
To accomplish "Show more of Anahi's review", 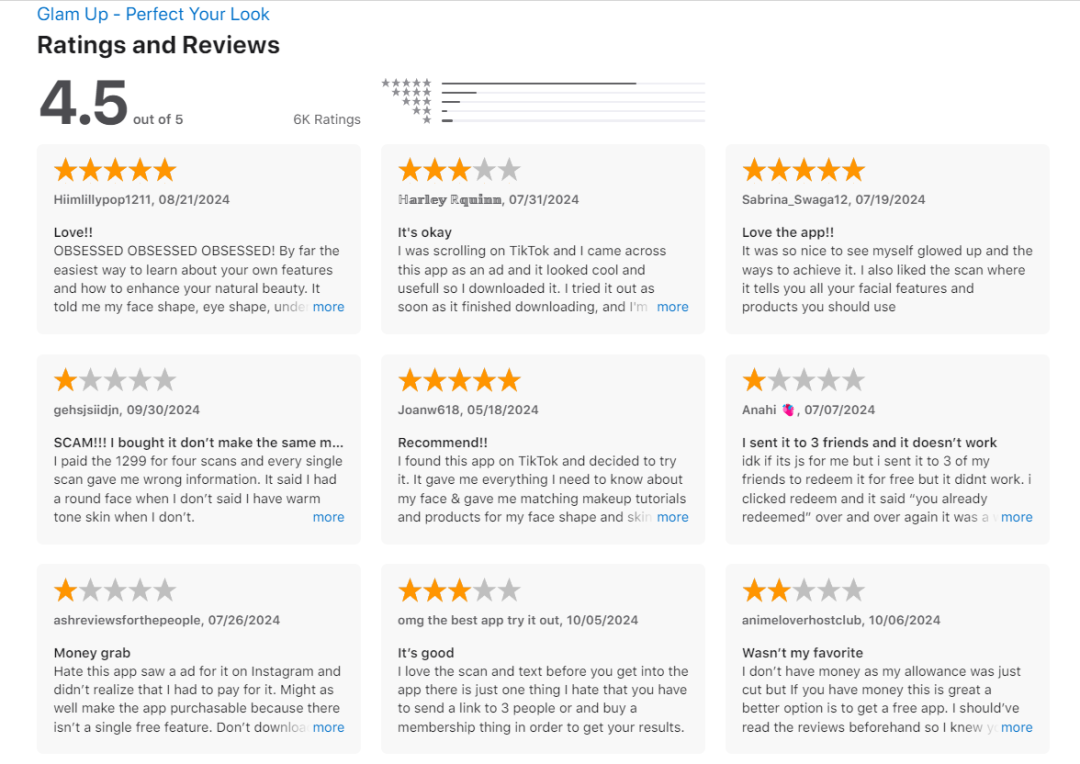I will (1016, 517).
